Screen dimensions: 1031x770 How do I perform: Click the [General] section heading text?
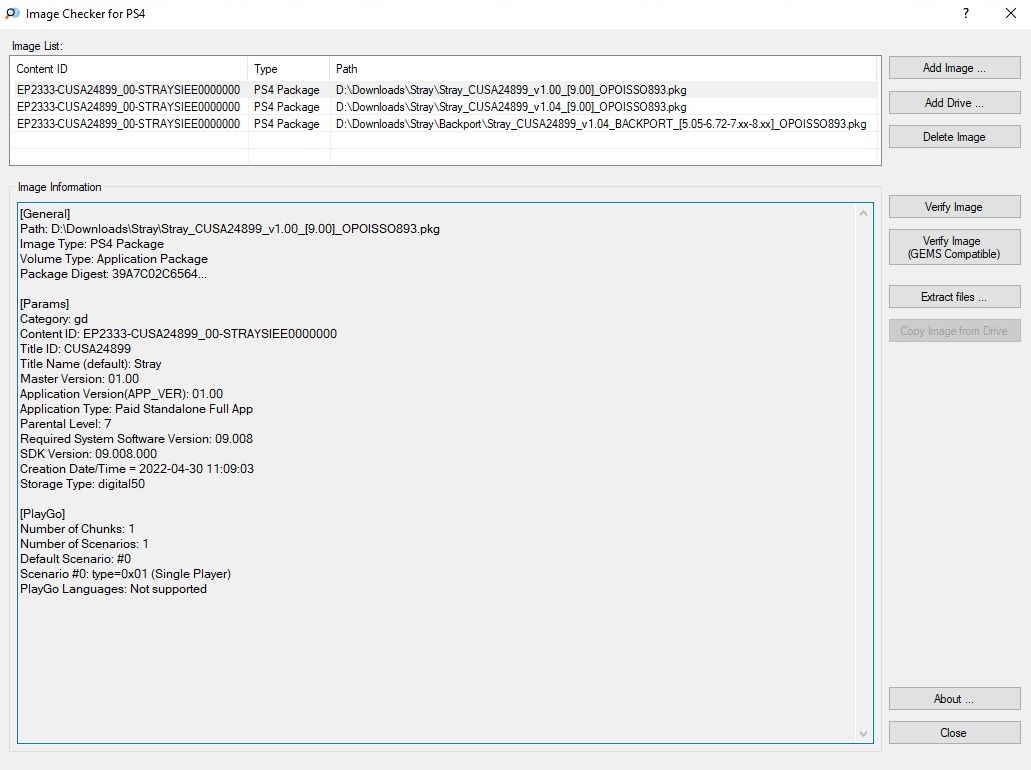point(45,214)
